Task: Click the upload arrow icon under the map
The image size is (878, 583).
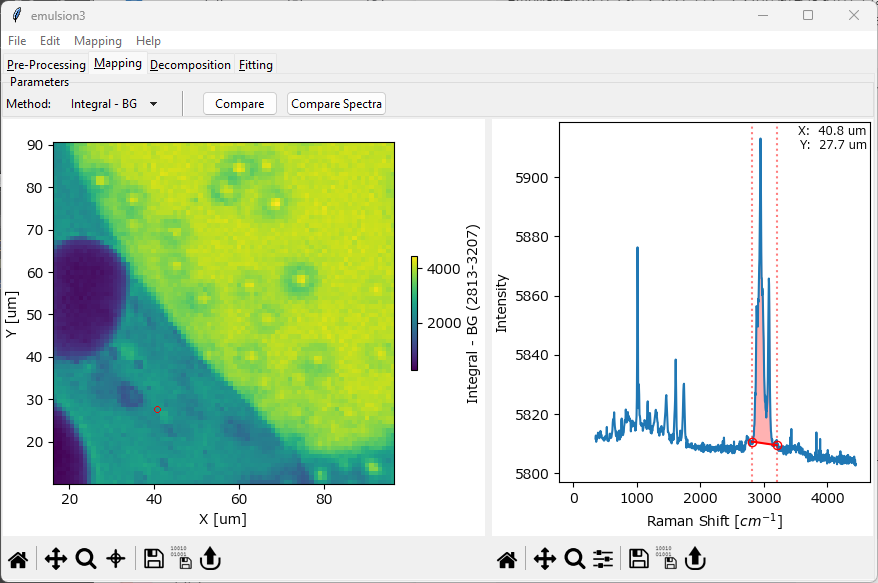Action: tap(210, 559)
